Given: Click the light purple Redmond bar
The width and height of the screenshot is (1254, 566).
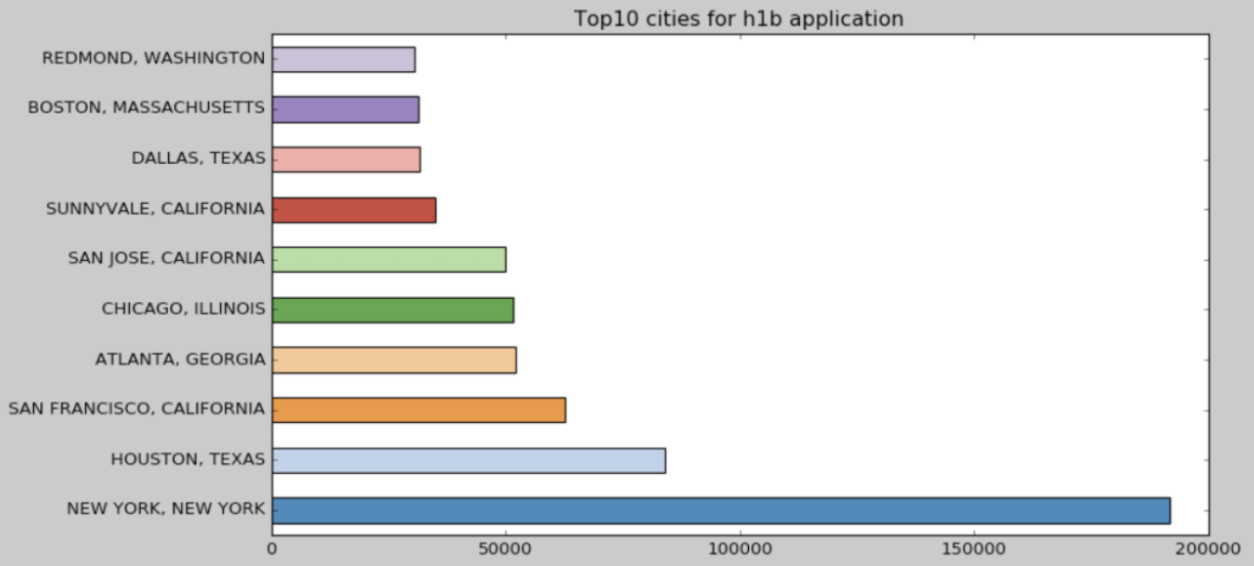Looking at the screenshot, I should tap(343, 59).
